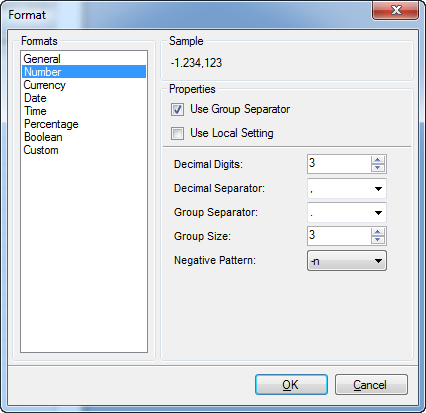Confirm with OK button

[x=291, y=385]
